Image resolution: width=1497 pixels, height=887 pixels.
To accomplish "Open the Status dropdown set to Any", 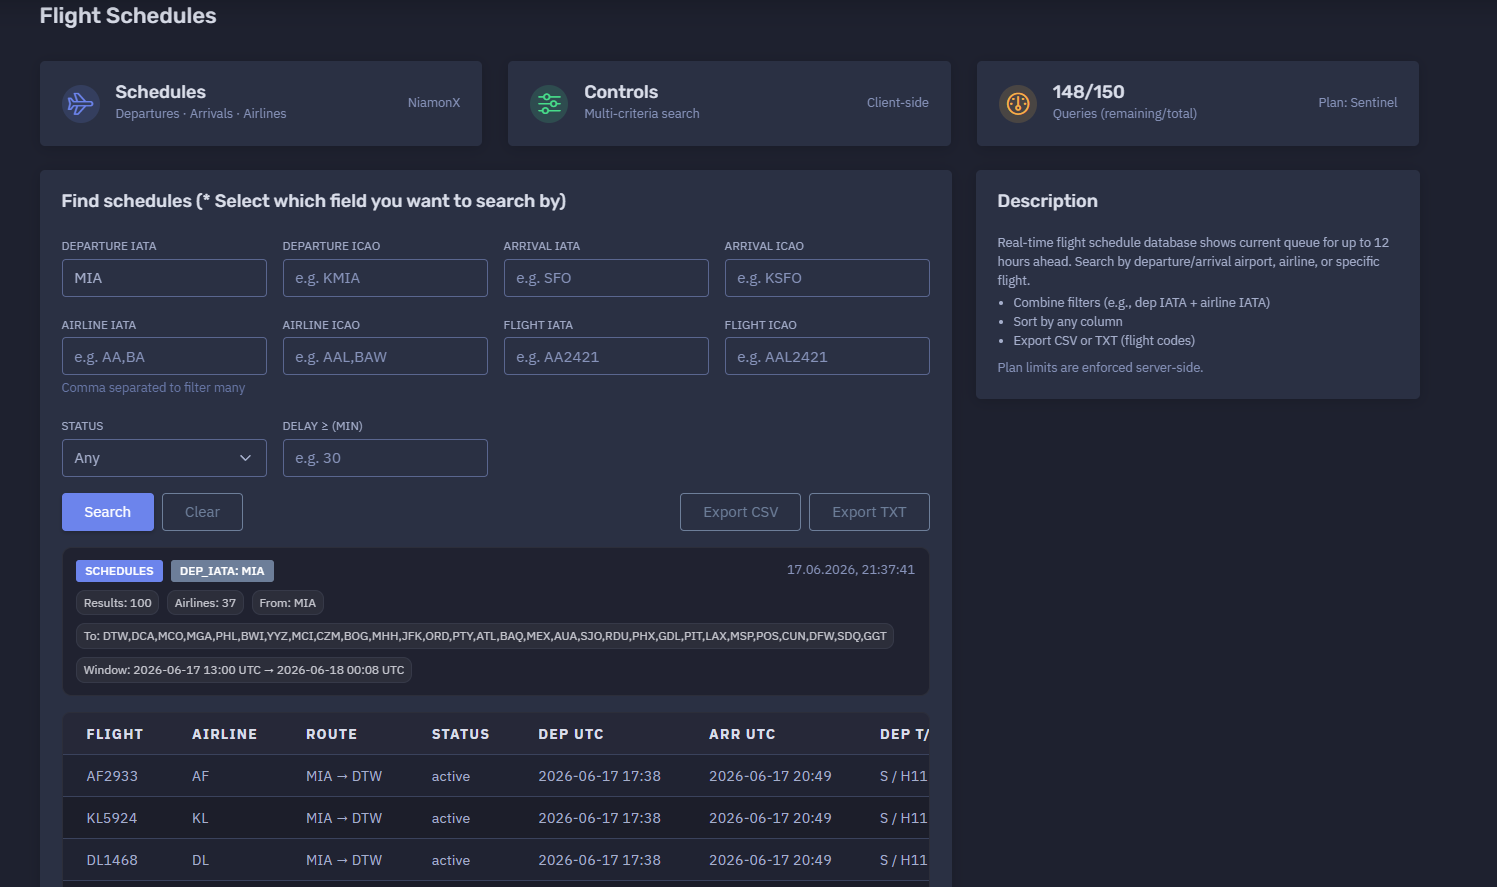I will click(x=164, y=458).
